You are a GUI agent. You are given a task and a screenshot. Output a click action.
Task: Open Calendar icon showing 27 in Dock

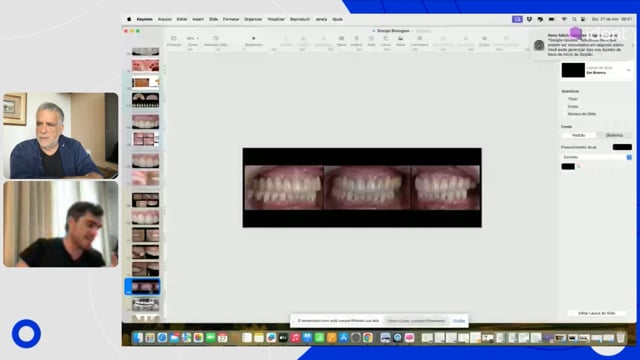tap(222, 338)
